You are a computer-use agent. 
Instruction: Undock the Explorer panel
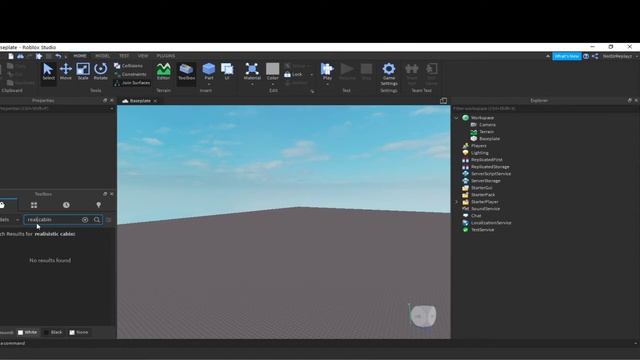point(629,100)
